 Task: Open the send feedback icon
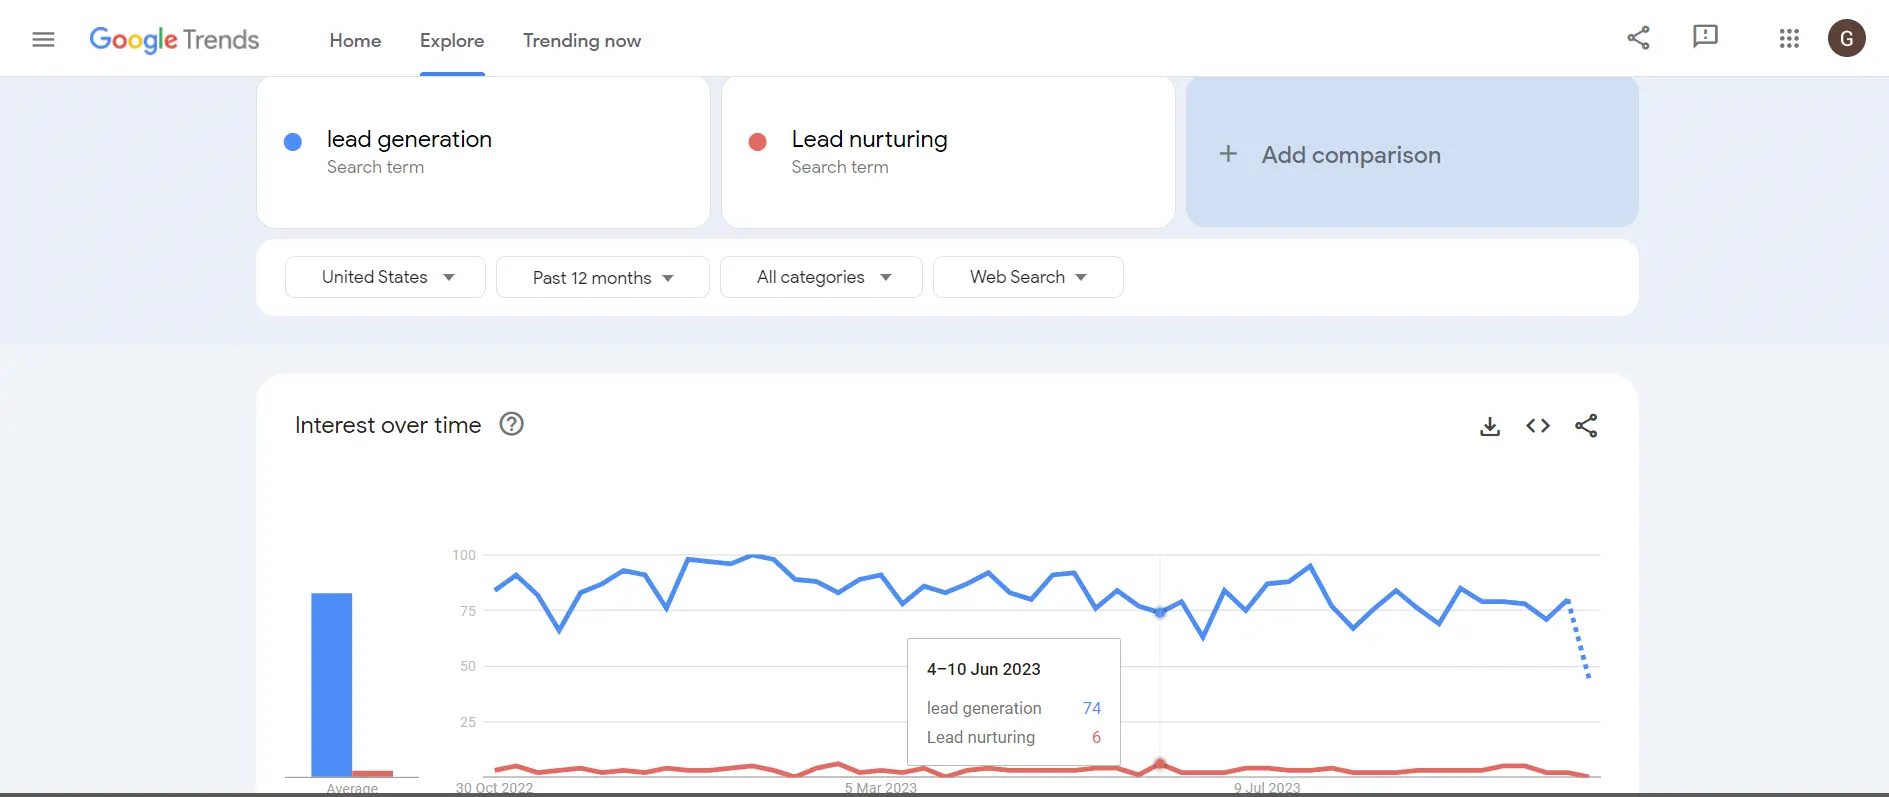(1705, 37)
